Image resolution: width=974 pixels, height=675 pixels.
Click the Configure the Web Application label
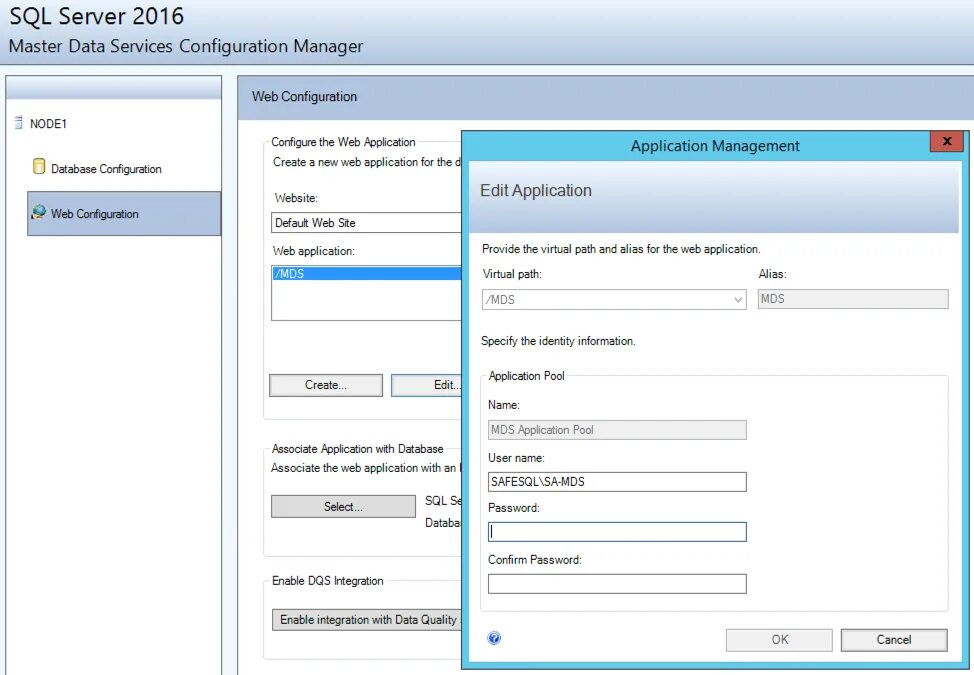click(x=343, y=142)
